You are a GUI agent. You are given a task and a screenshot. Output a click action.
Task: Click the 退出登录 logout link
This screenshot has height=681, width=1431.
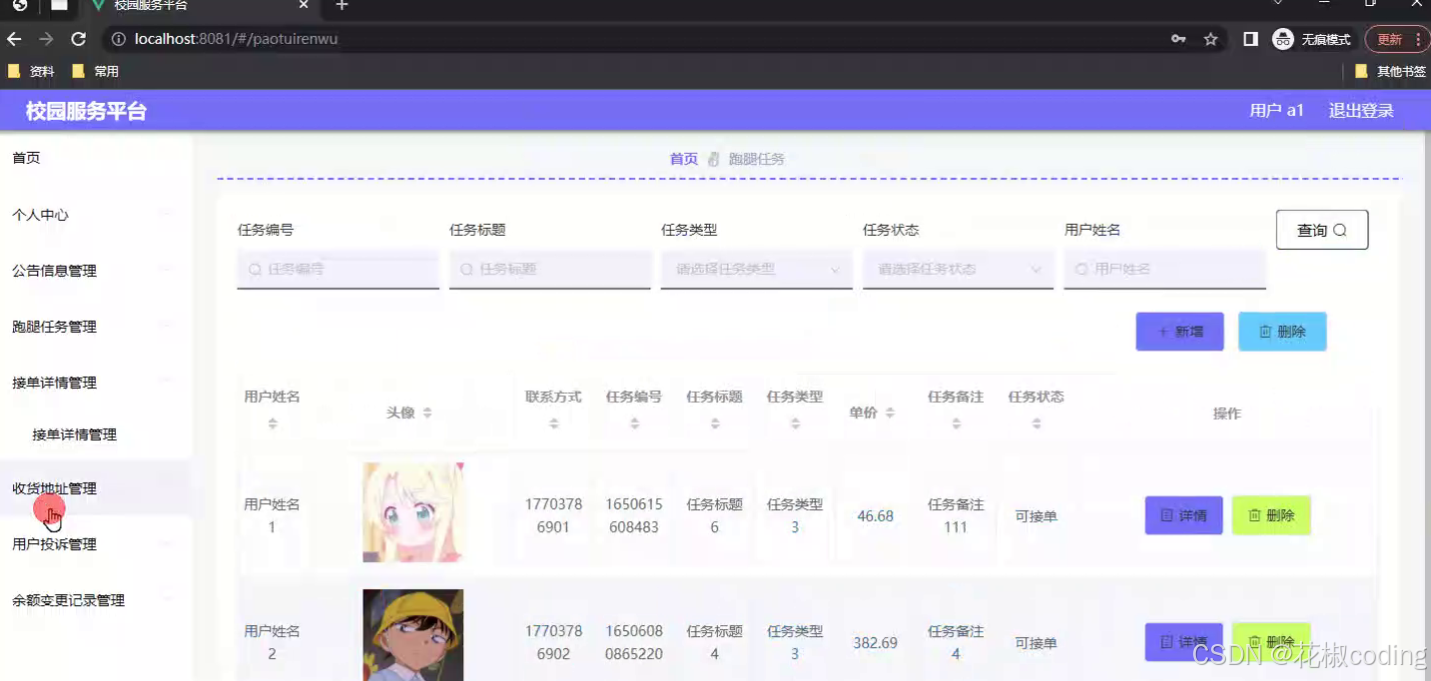tap(1360, 110)
